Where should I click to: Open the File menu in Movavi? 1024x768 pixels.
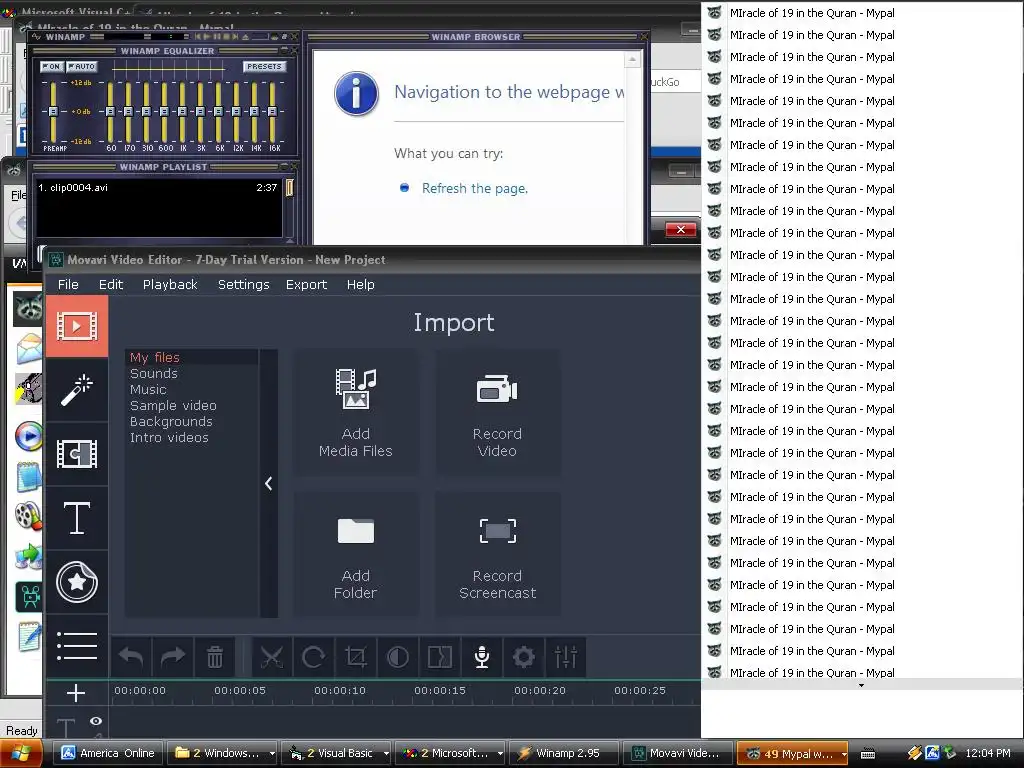tap(68, 285)
